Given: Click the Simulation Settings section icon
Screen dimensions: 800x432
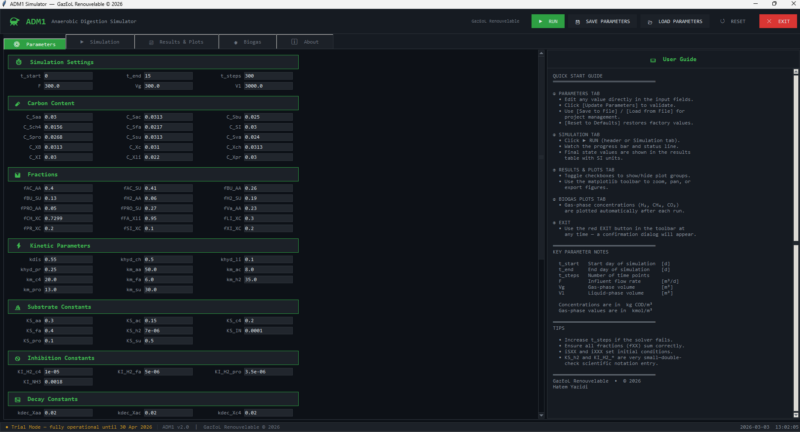Looking at the screenshot, I should (x=19, y=62).
